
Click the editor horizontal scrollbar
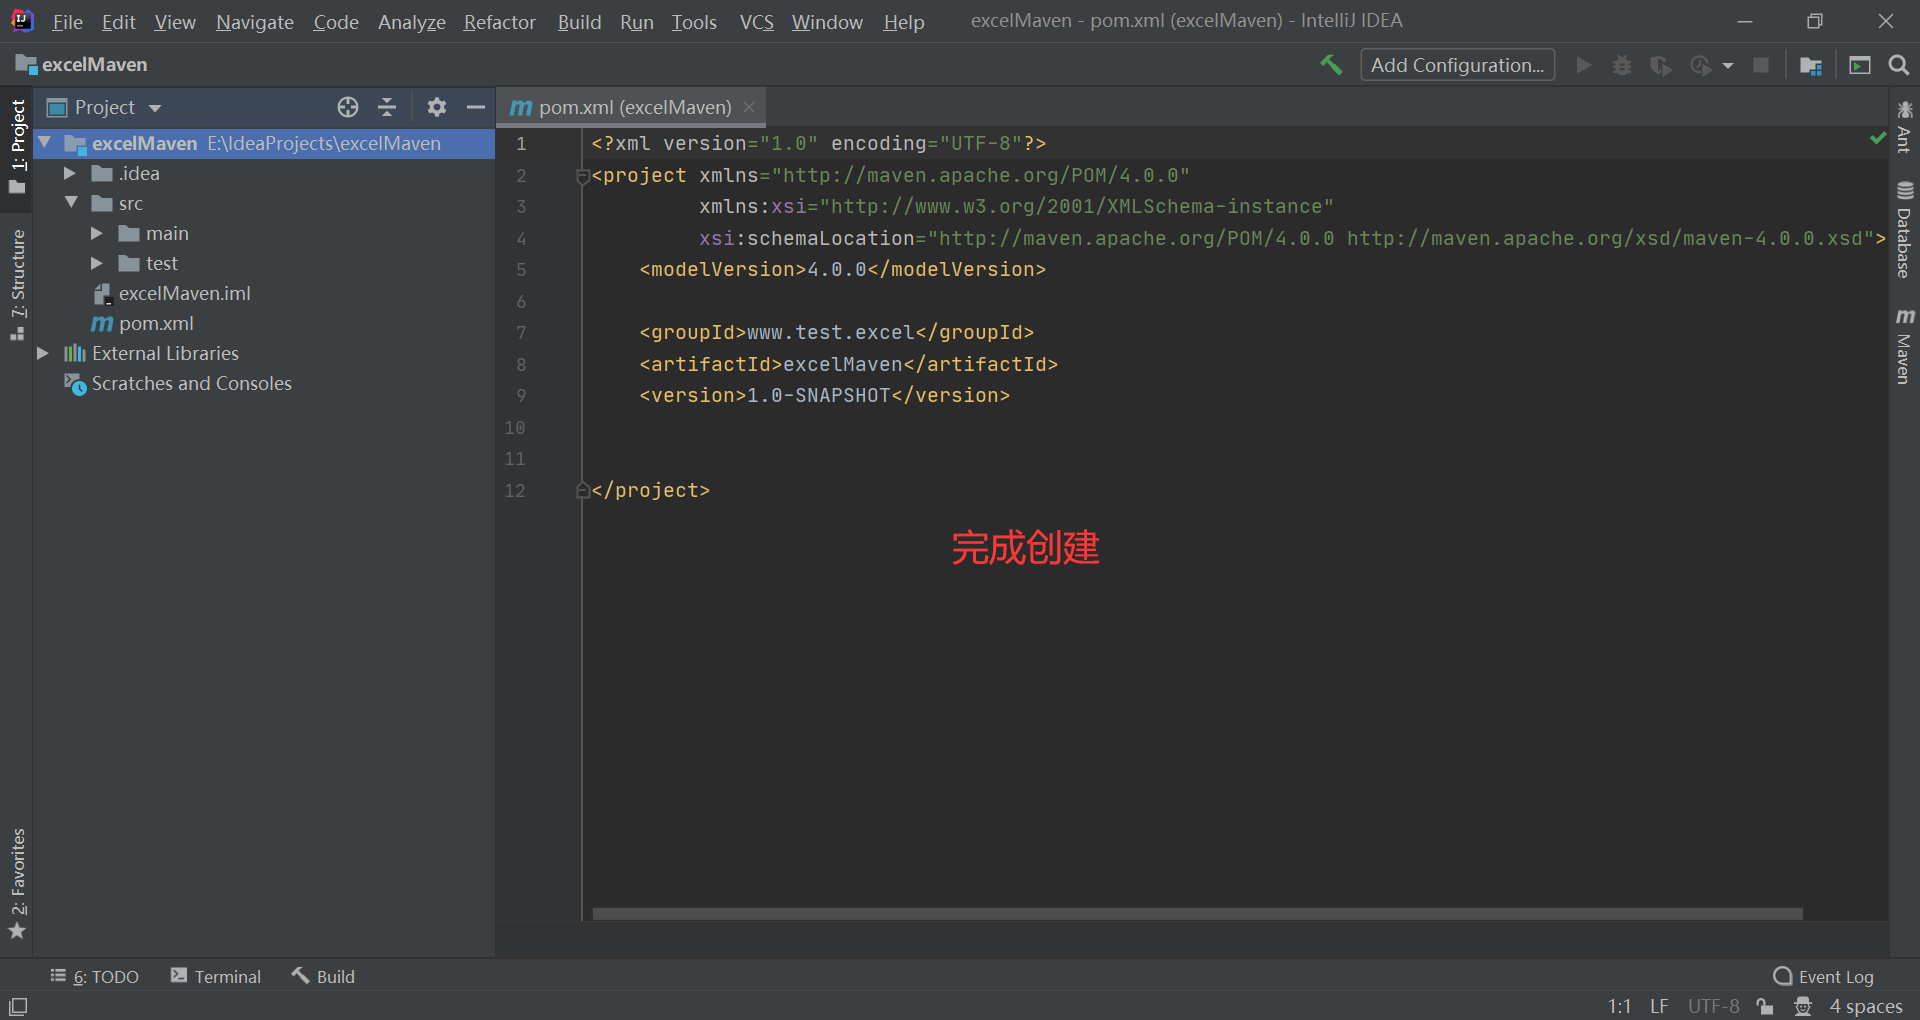1197,914
